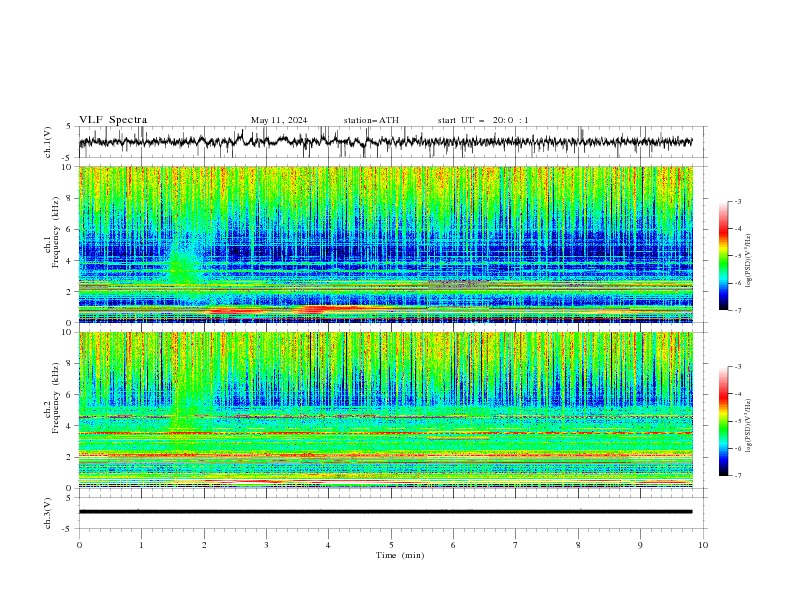Click the ch.1 spectrogram colorbar
792x612 pixels.
(723, 256)
